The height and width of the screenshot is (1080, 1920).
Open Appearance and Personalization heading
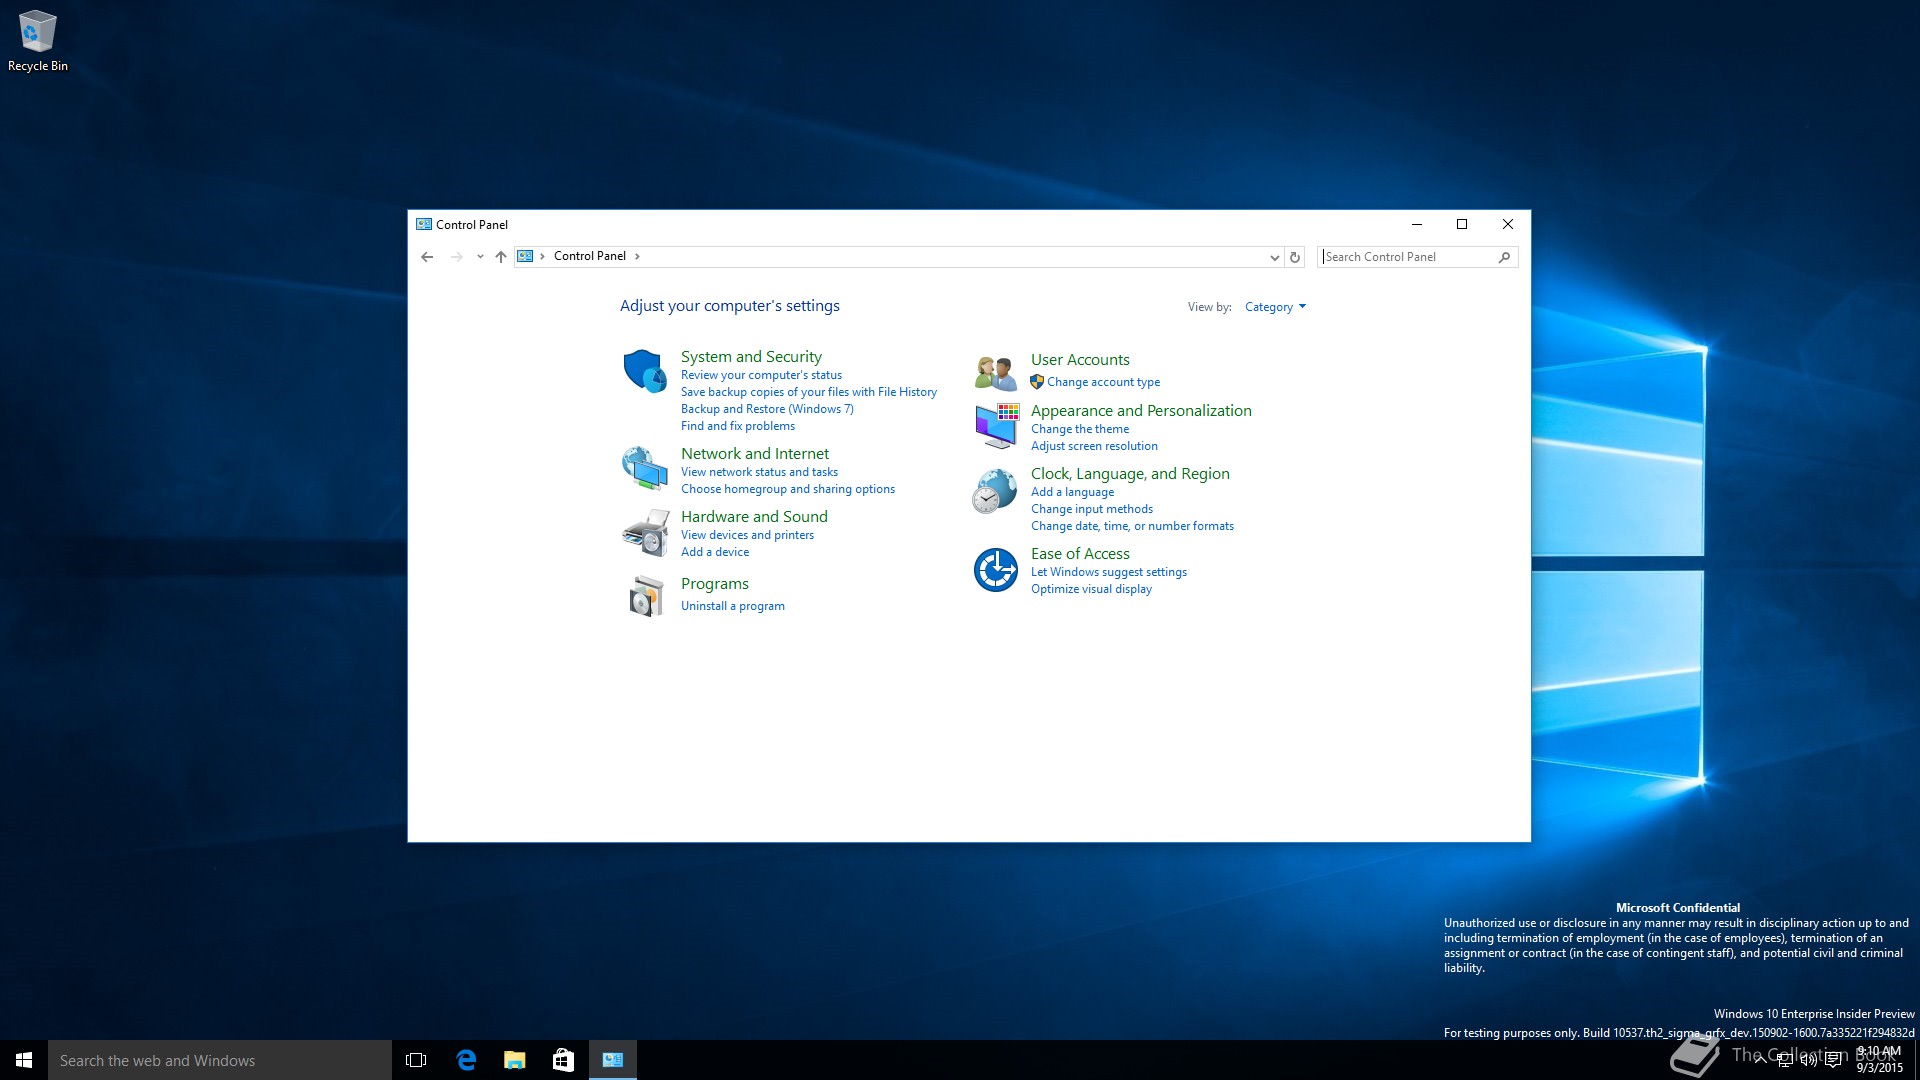click(x=1141, y=411)
